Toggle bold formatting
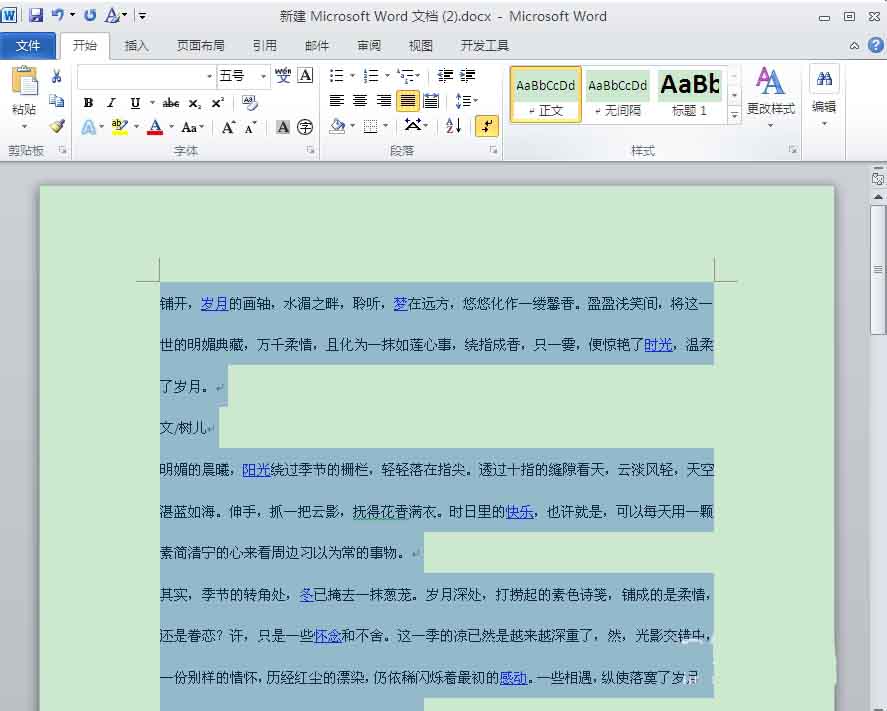The image size is (887, 711). pyautogui.click(x=88, y=102)
